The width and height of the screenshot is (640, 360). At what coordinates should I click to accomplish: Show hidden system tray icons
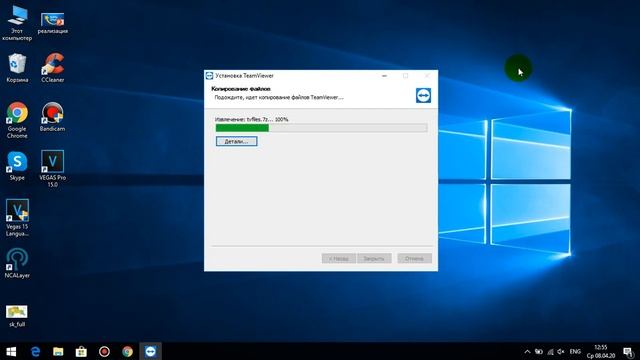(527, 351)
